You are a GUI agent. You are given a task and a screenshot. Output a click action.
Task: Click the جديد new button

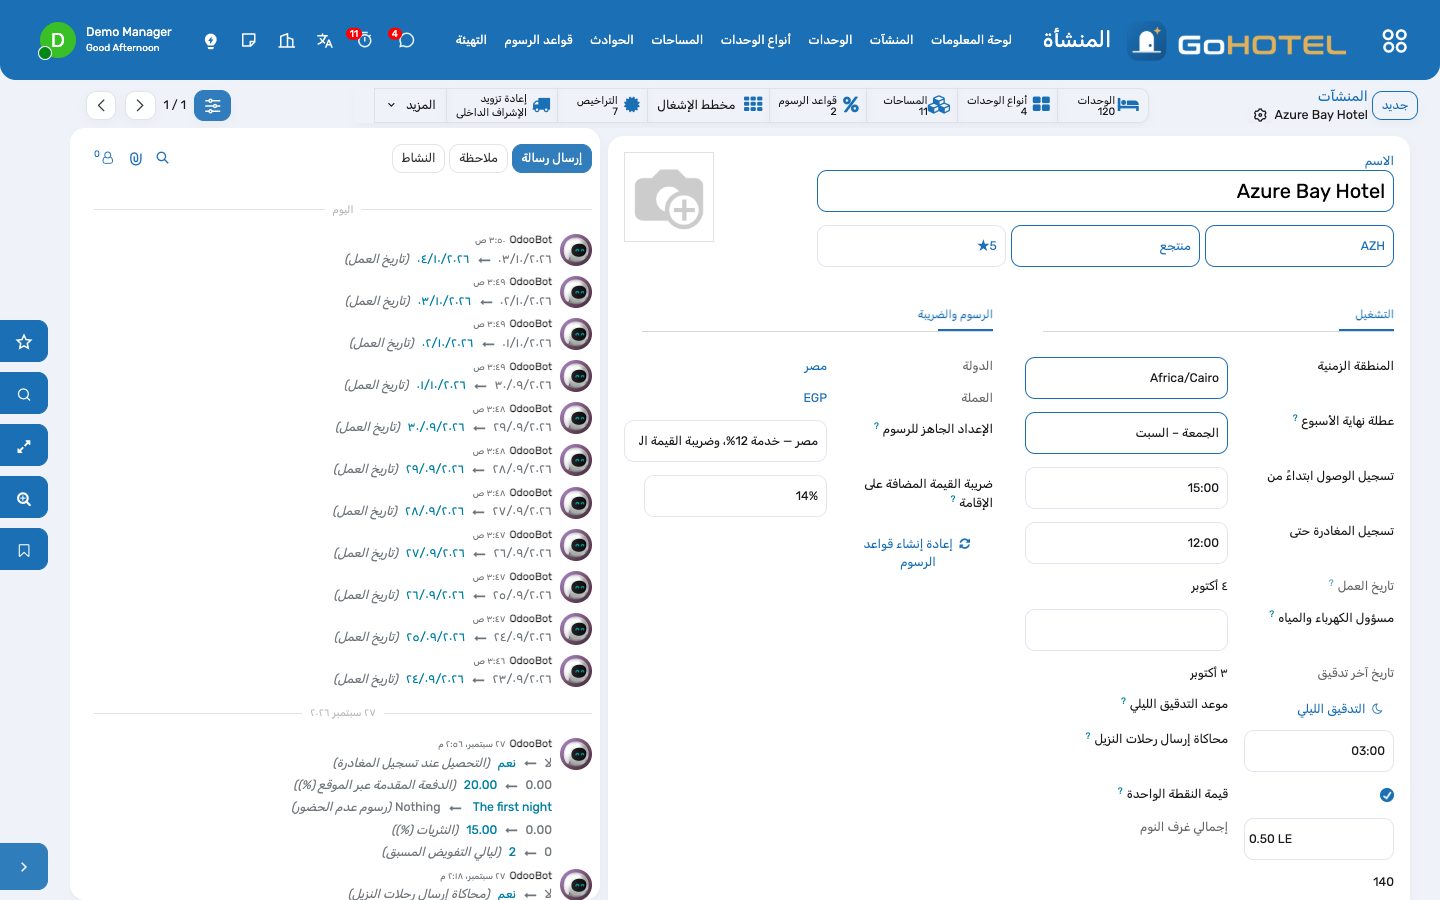(x=1394, y=105)
